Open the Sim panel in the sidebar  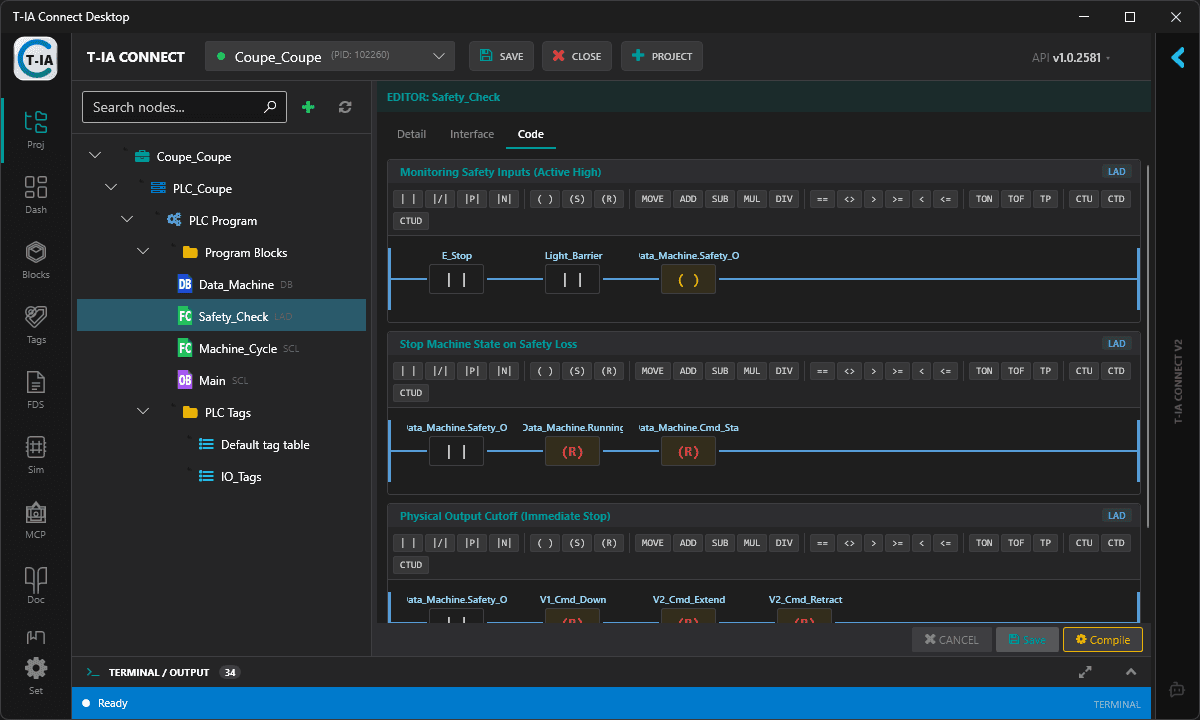35,452
